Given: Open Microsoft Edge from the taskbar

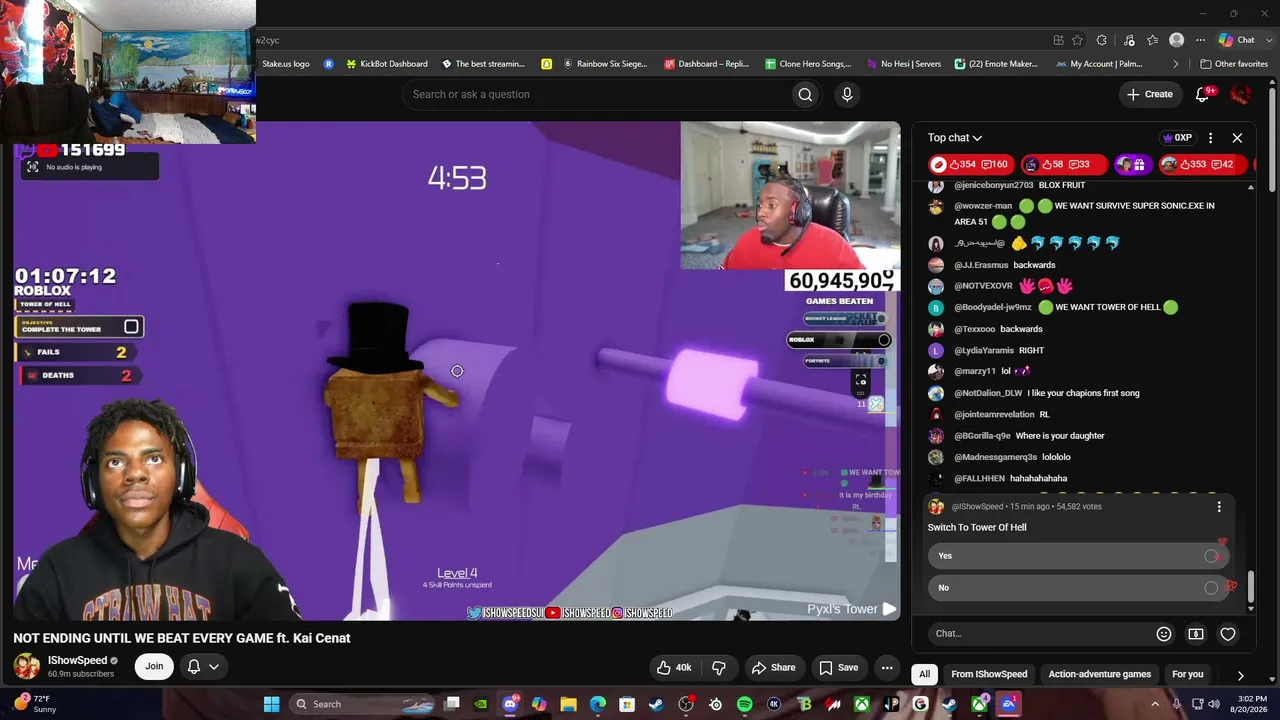Looking at the screenshot, I should tap(598, 704).
